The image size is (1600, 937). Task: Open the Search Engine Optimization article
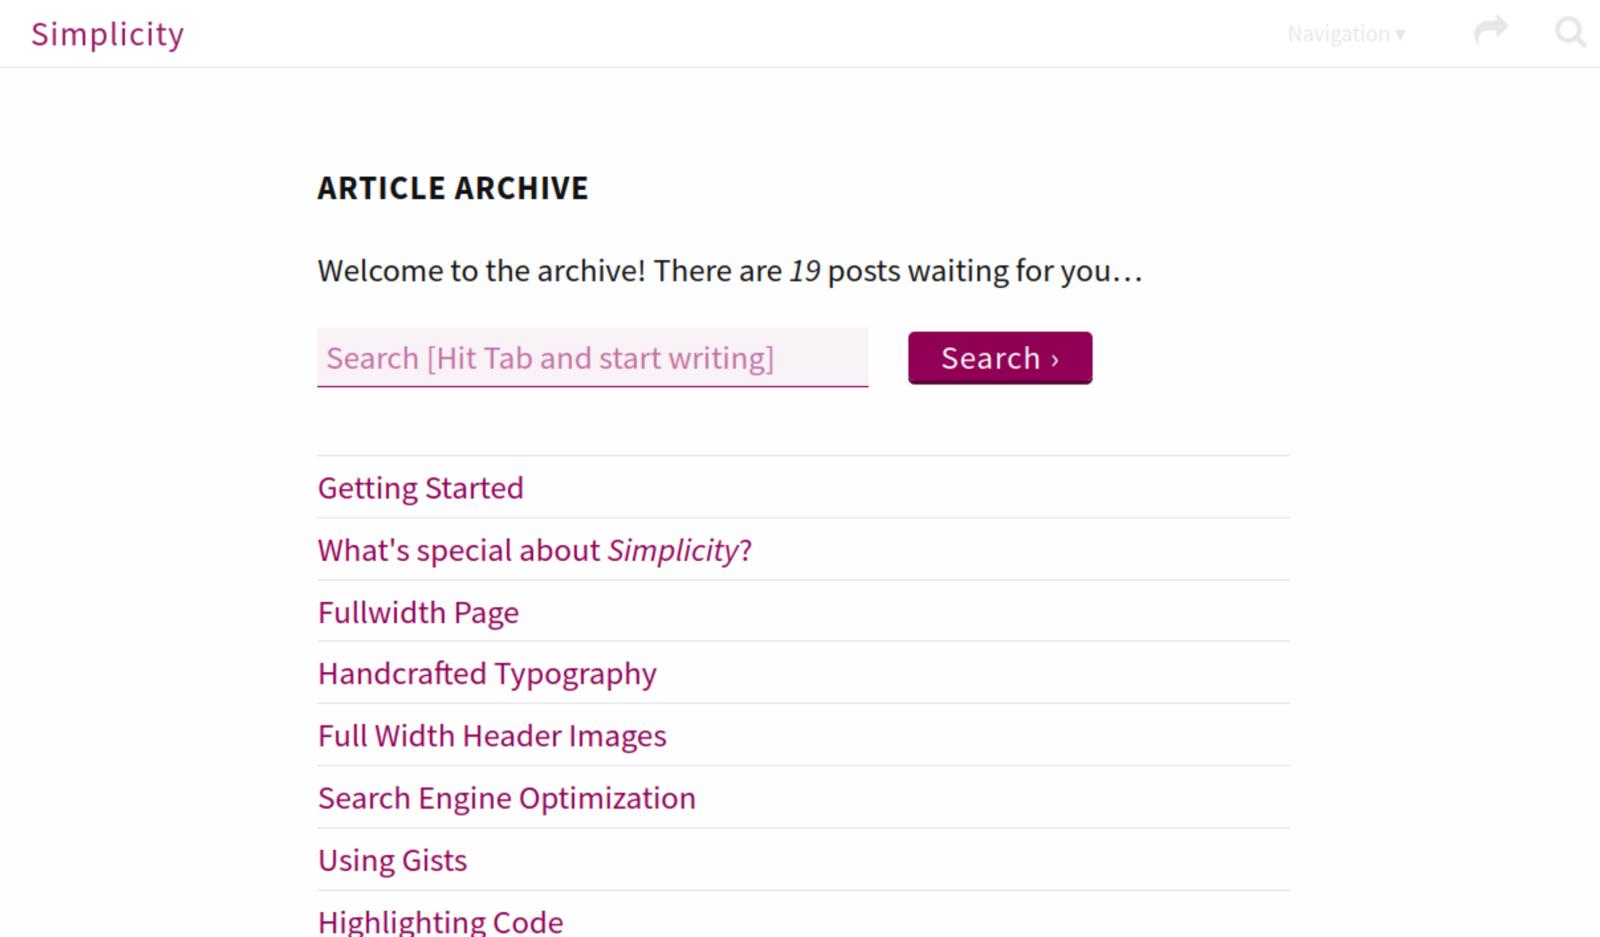coord(506,798)
